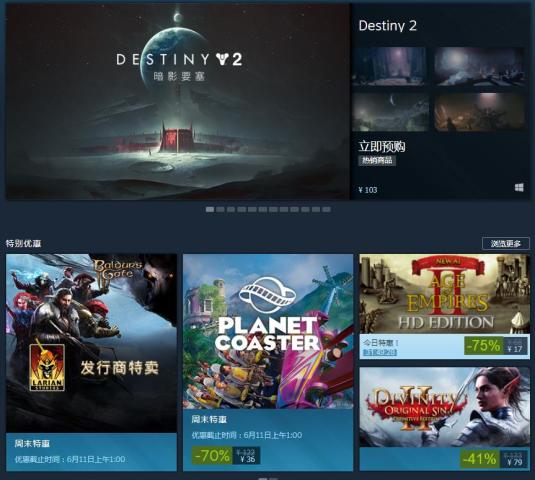
Task: Select the last carousel page indicator
Action: coord(327,209)
